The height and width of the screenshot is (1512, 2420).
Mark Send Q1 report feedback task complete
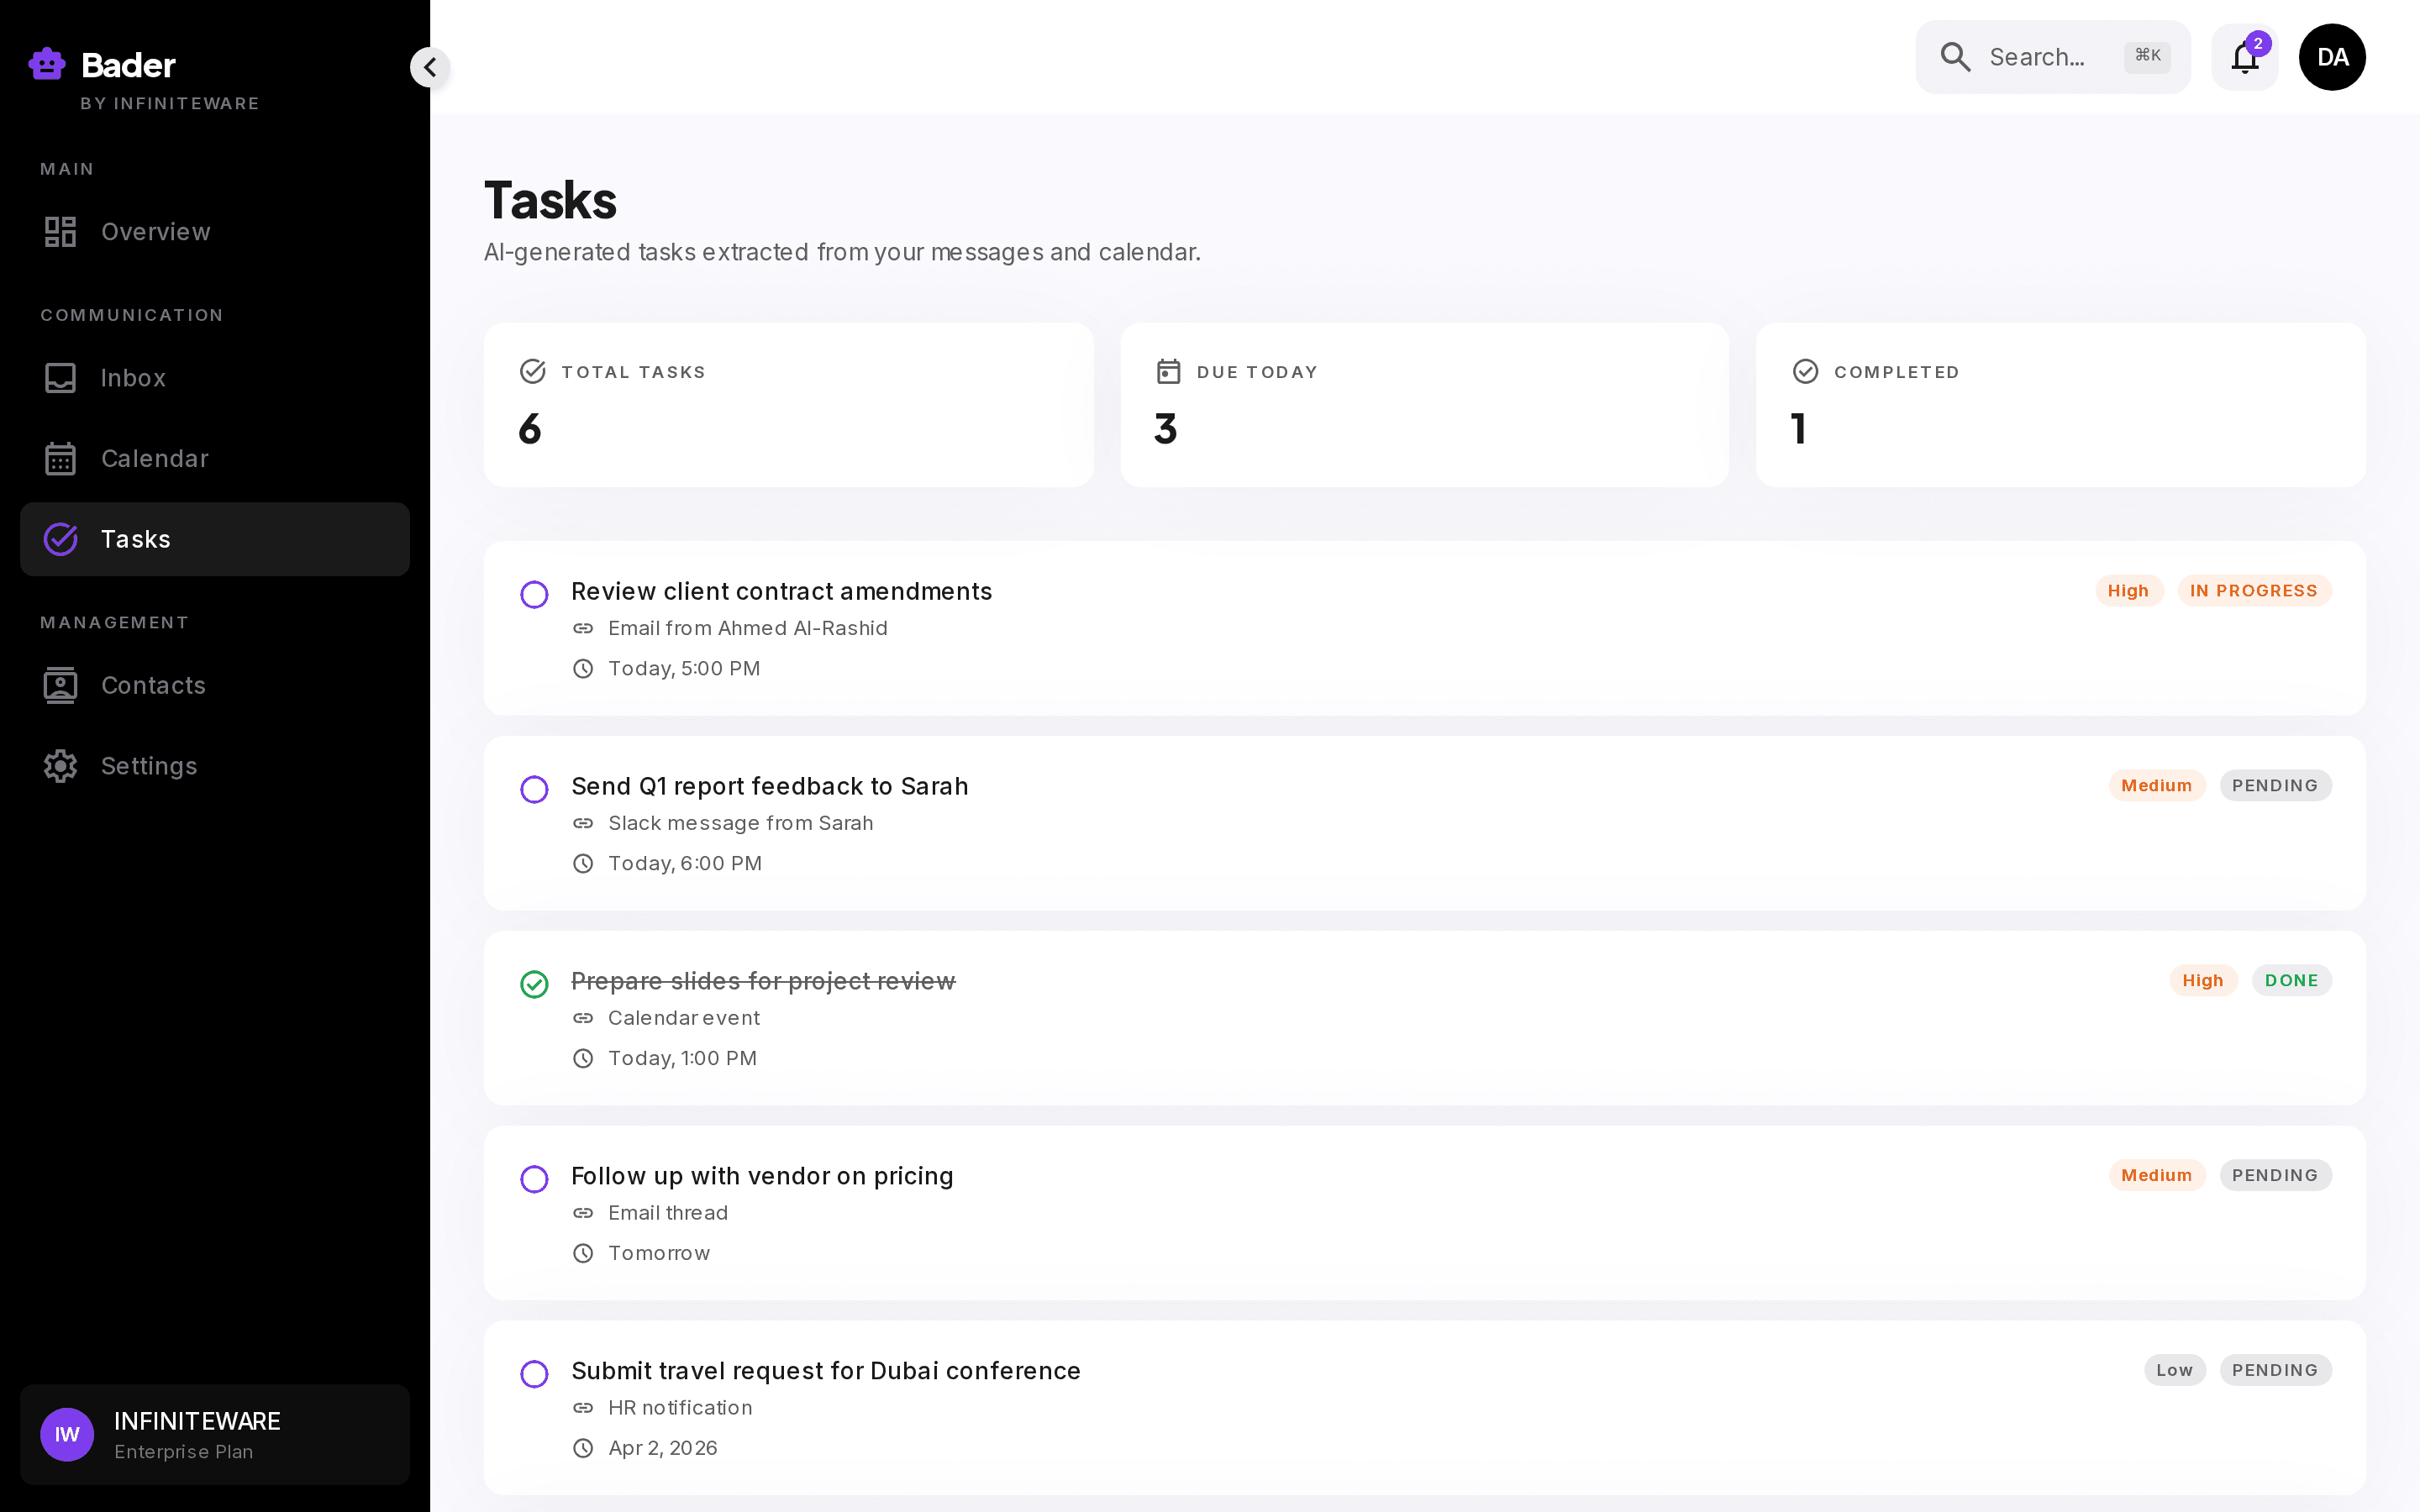click(534, 790)
